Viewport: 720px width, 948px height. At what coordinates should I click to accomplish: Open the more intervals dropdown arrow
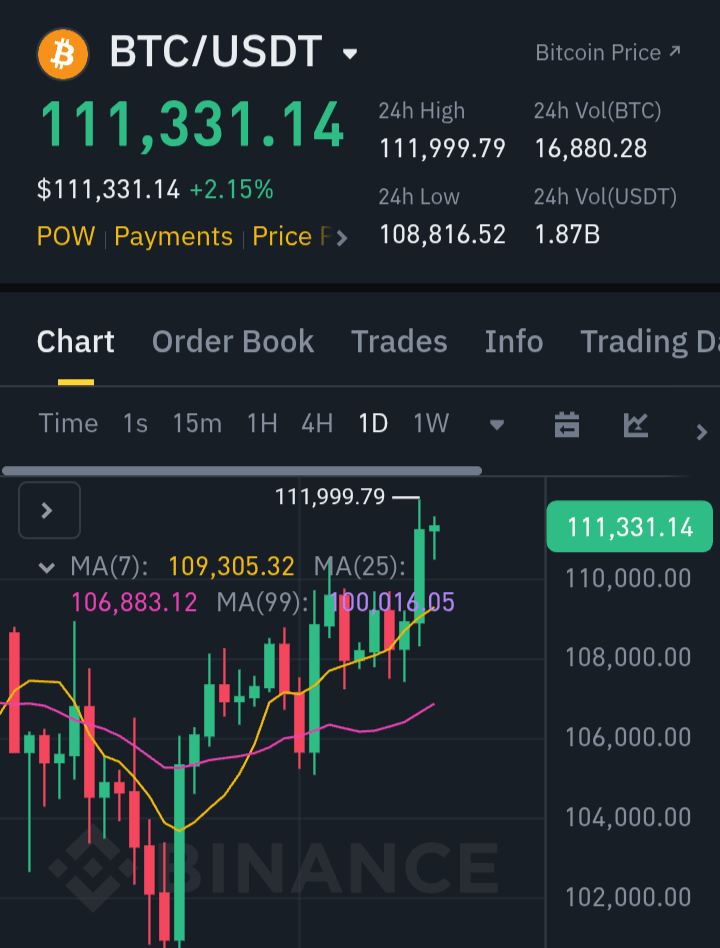[497, 425]
